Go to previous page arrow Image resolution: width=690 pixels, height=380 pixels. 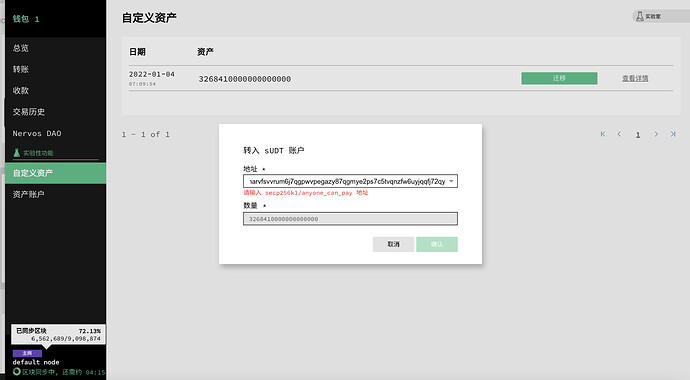[x=619, y=134]
